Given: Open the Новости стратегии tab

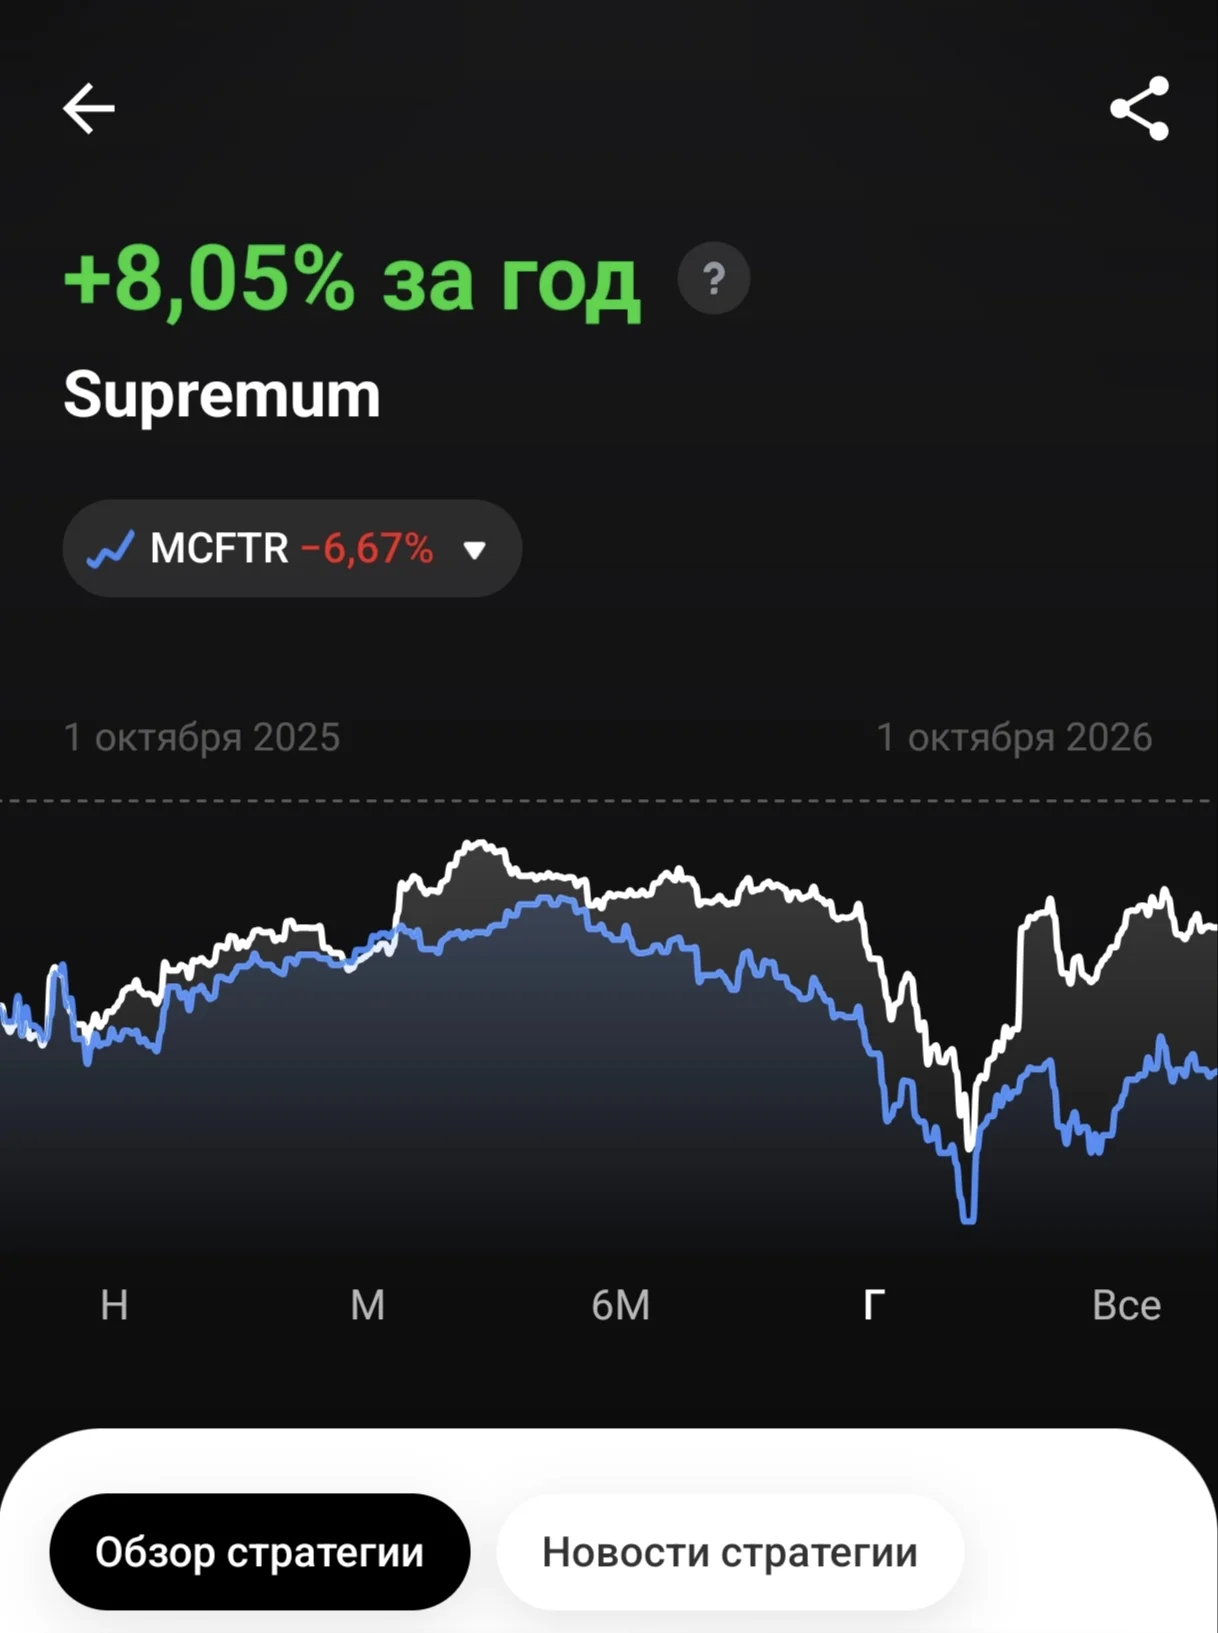Looking at the screenshot, I should tap(730, 1552).
